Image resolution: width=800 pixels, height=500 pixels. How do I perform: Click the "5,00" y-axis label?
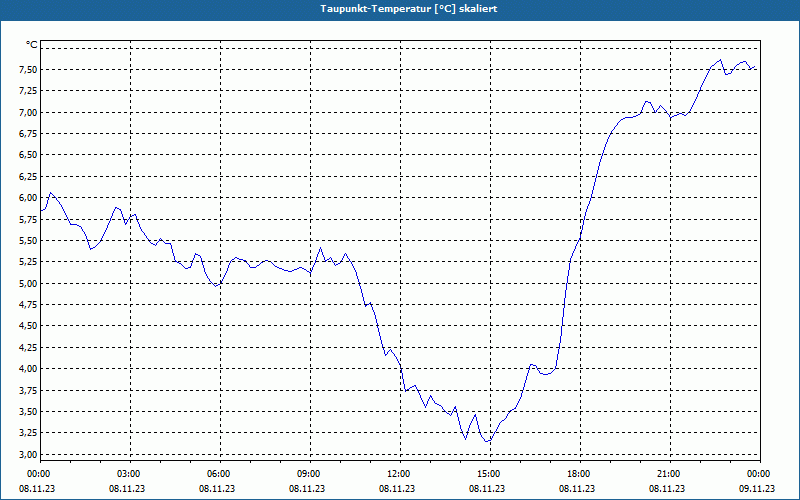[28, 284]
